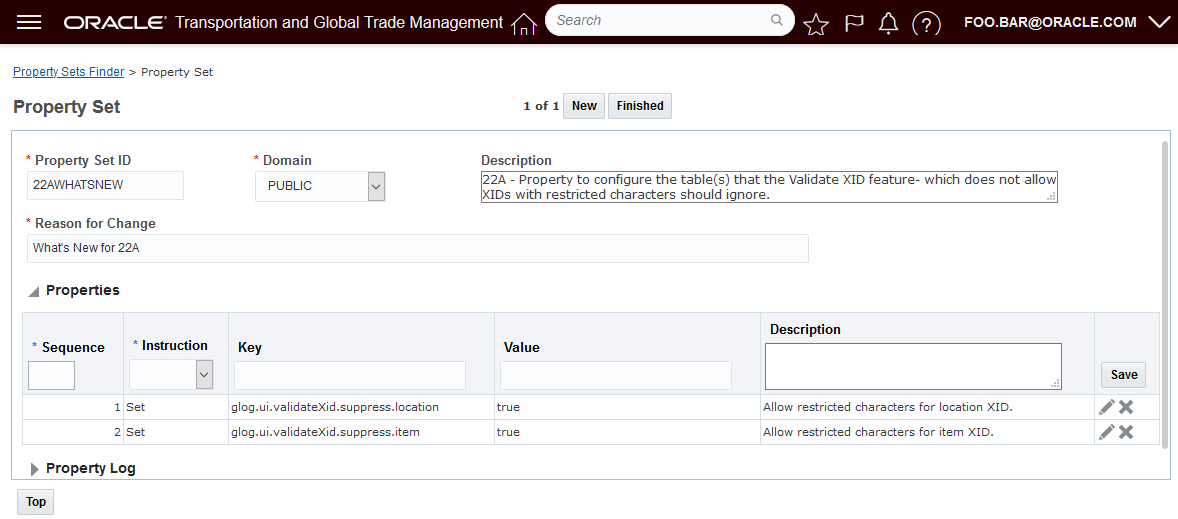Screen dimensions: 1178x519
Task: Open the Favorites star icon
Action: tap(816, 24)
